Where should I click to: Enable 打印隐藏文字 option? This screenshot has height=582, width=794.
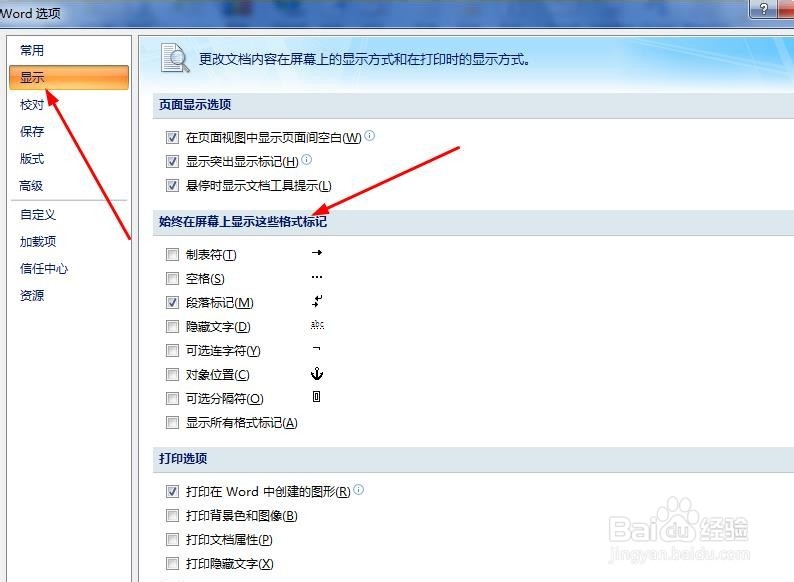coord(172,563)
